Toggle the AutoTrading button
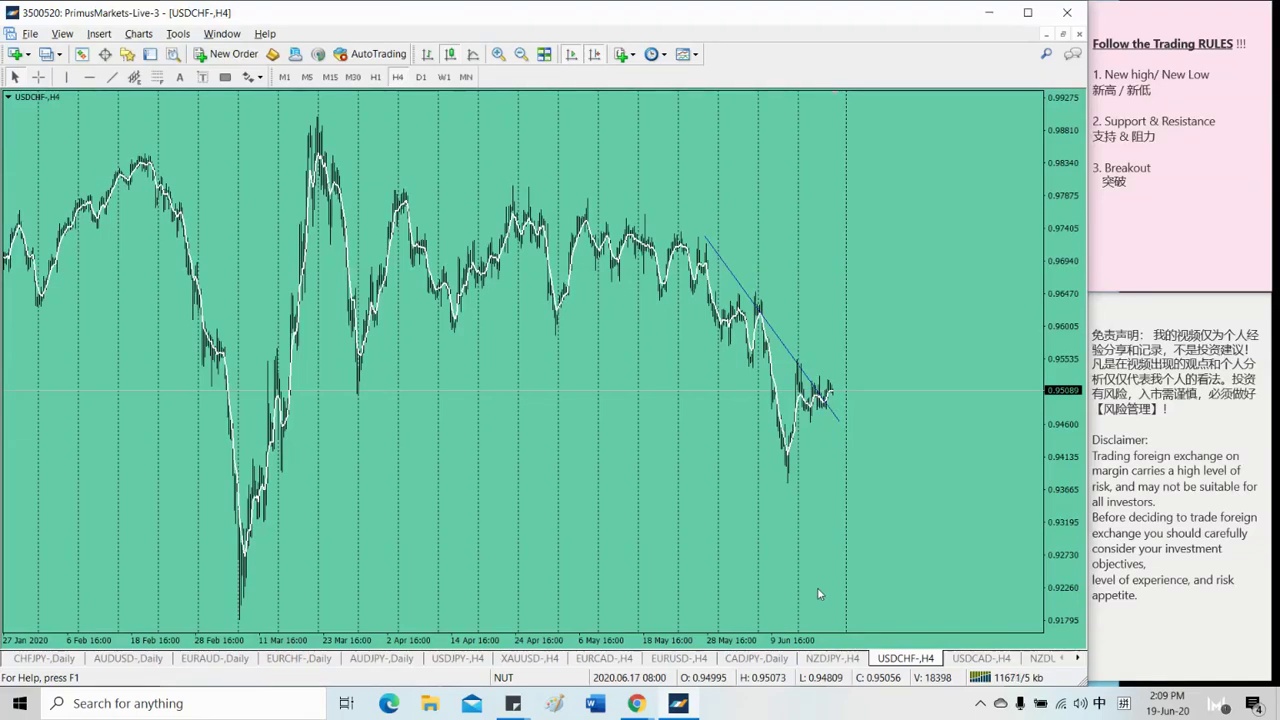1280x720 pixels. [370, 54]
